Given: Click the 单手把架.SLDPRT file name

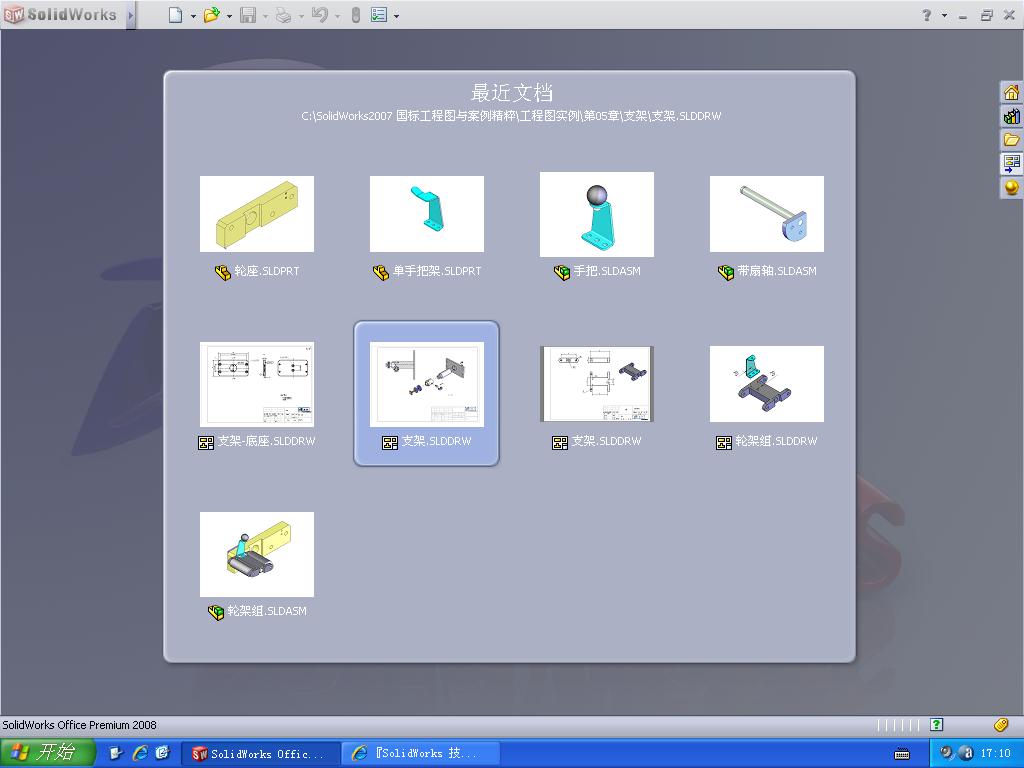Looking at the screenshot, I should [437, 271].
